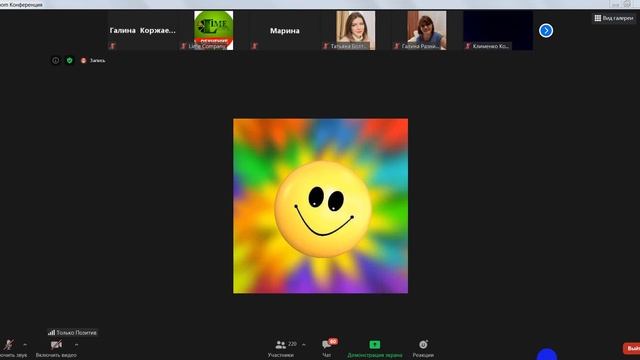Viewport: 640px width, 360px height.
Task: Select Татьяна's video thumbnail
Action: (x=356, y=31)
